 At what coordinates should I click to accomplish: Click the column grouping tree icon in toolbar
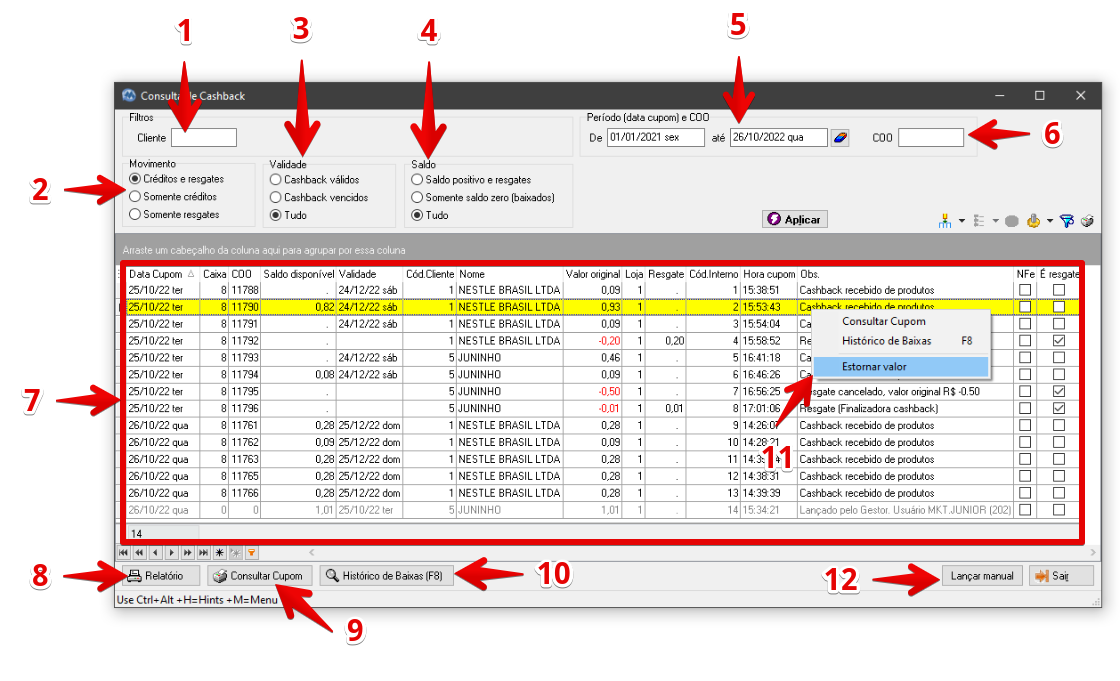tap(945, 222)
